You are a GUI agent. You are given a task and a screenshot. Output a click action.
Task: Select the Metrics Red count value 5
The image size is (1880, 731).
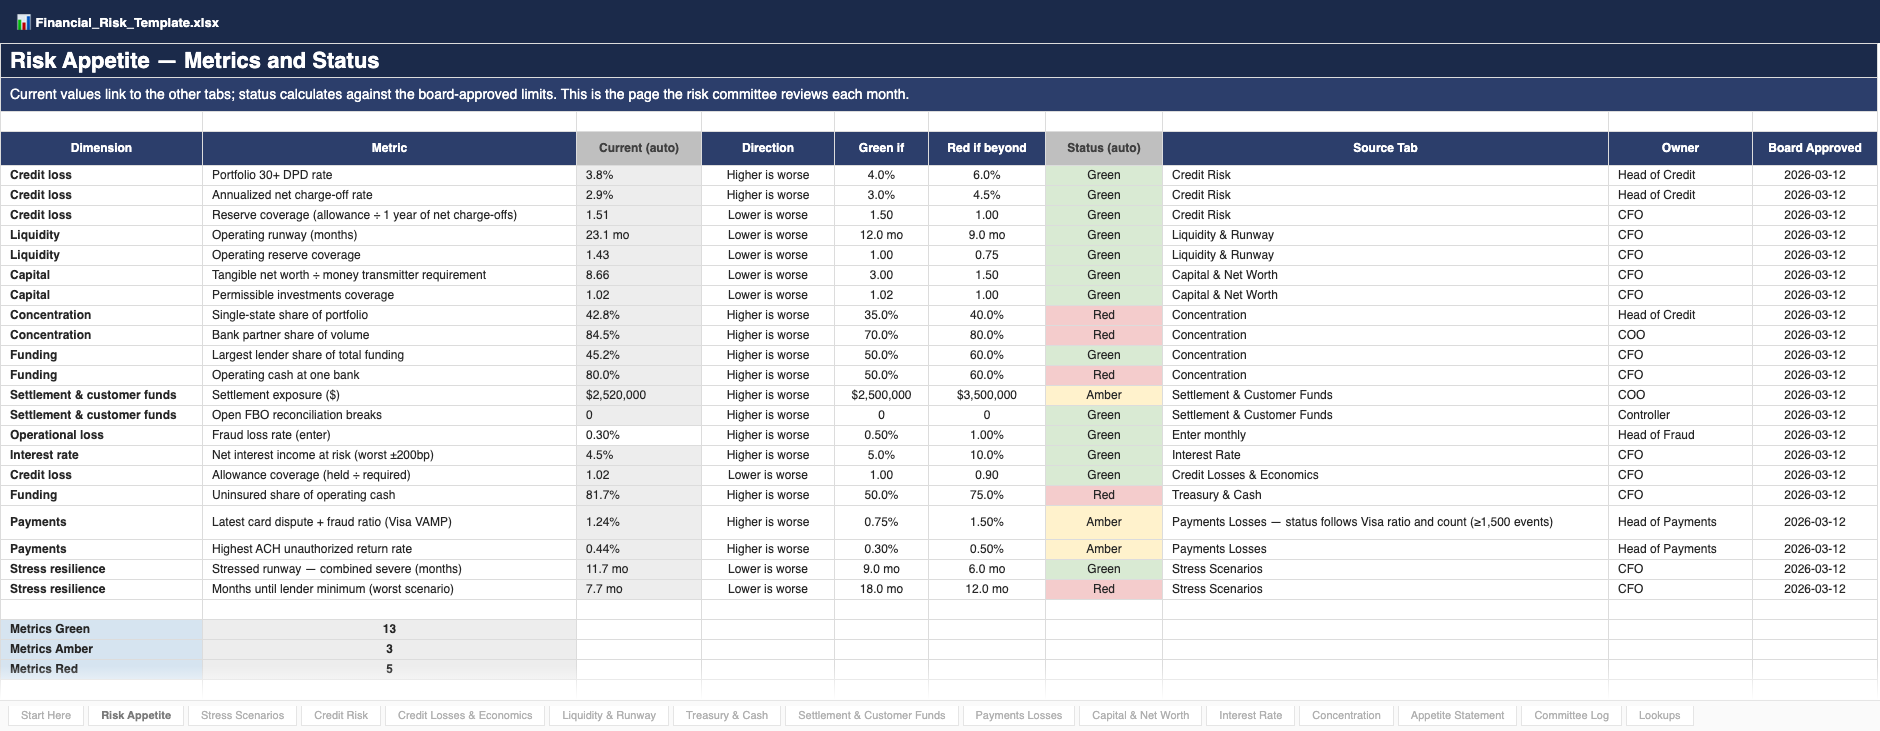point(389,669)
